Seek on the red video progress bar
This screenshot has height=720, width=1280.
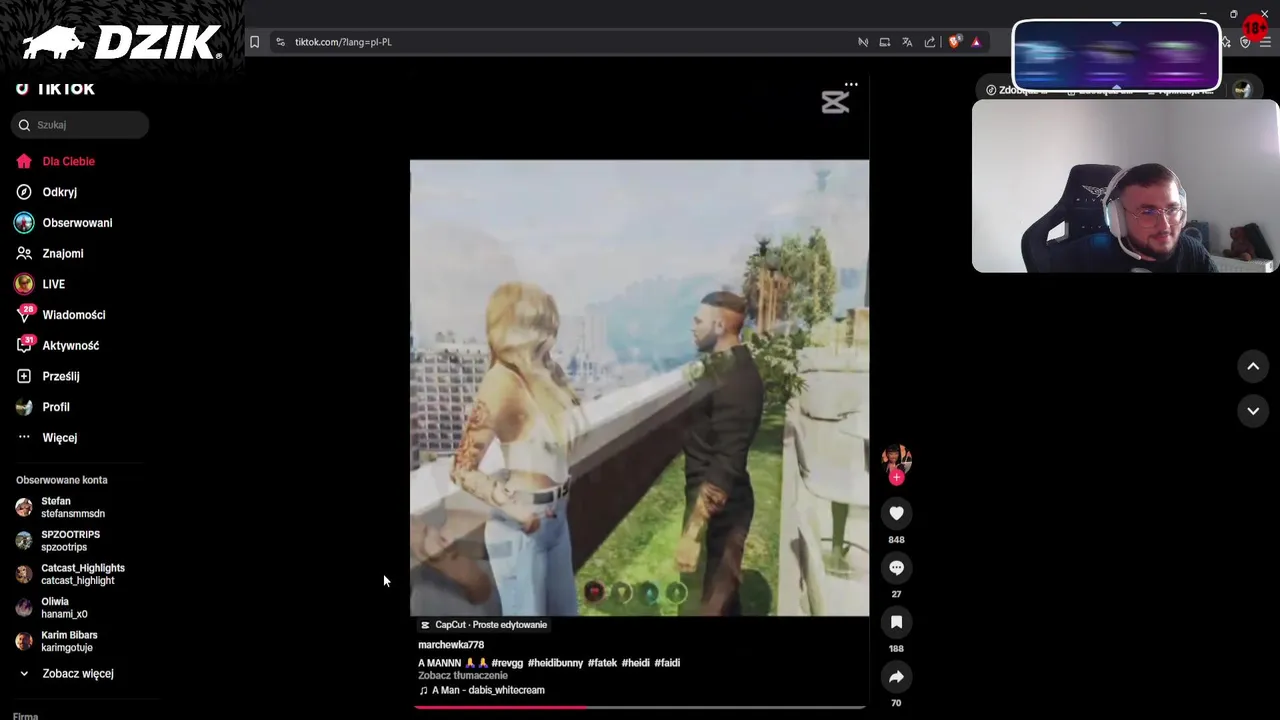click(640, 707)
